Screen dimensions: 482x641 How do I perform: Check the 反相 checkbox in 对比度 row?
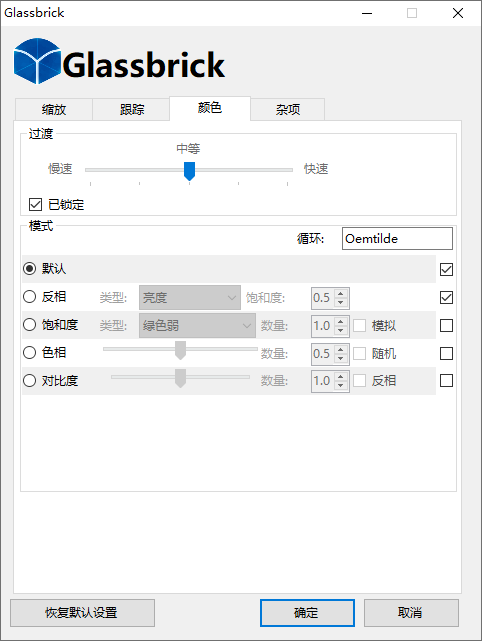click(x=359, y=381)
